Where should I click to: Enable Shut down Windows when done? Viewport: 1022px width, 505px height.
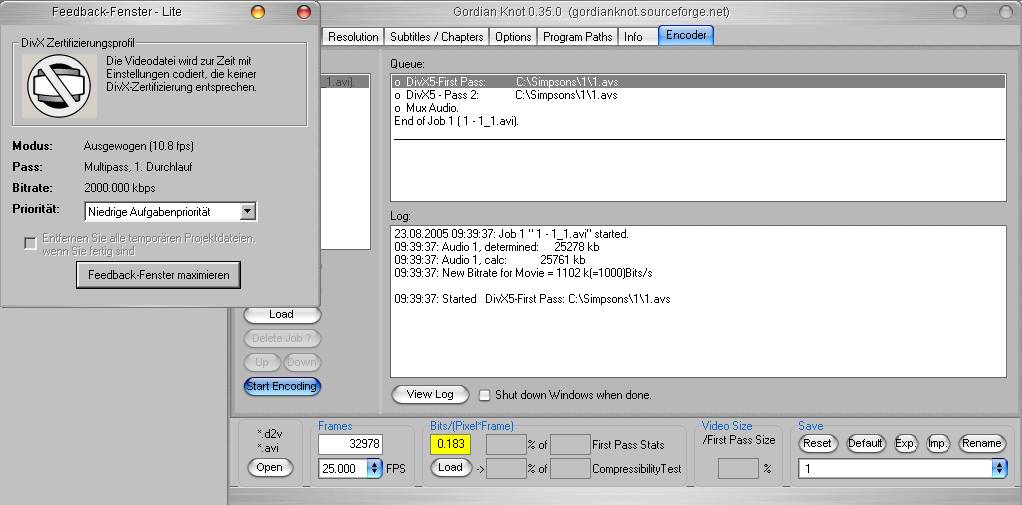click(x=484, y=395)
